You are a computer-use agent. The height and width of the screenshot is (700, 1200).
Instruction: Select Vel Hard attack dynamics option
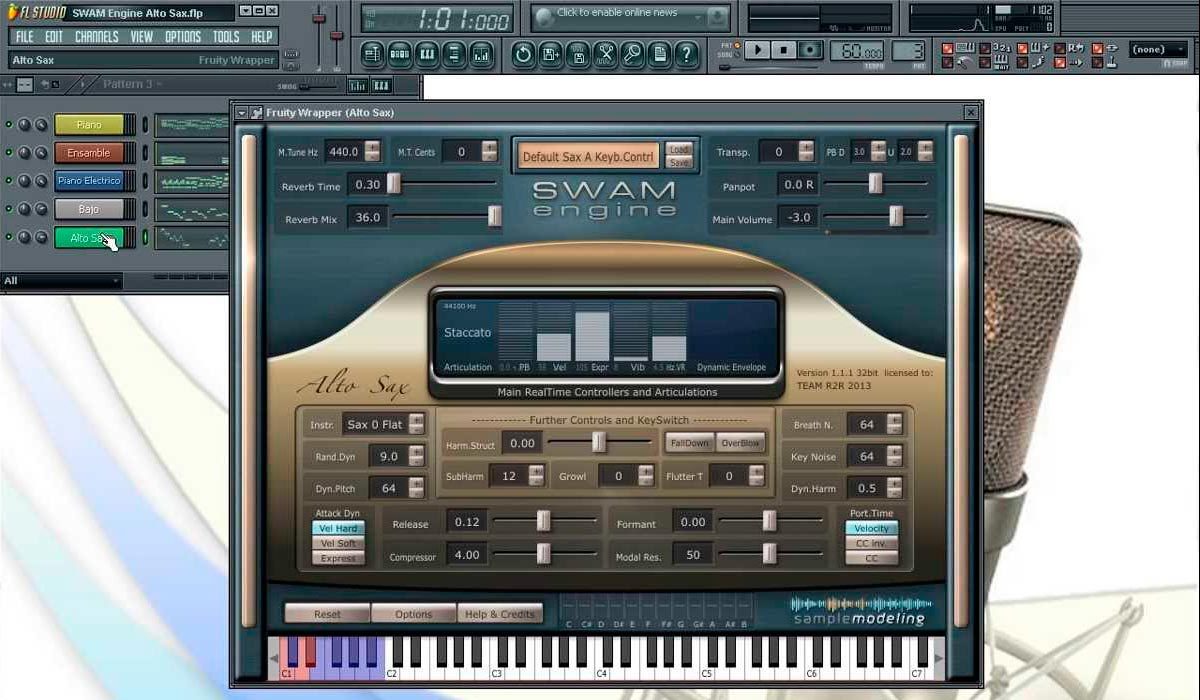coord(338,528)
